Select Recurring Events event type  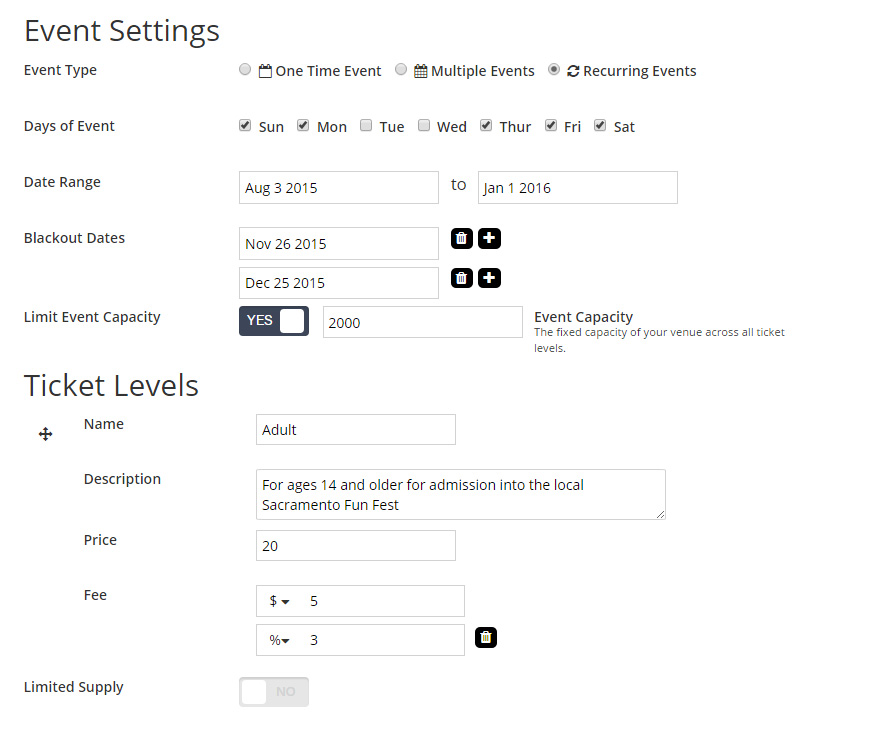554,70
